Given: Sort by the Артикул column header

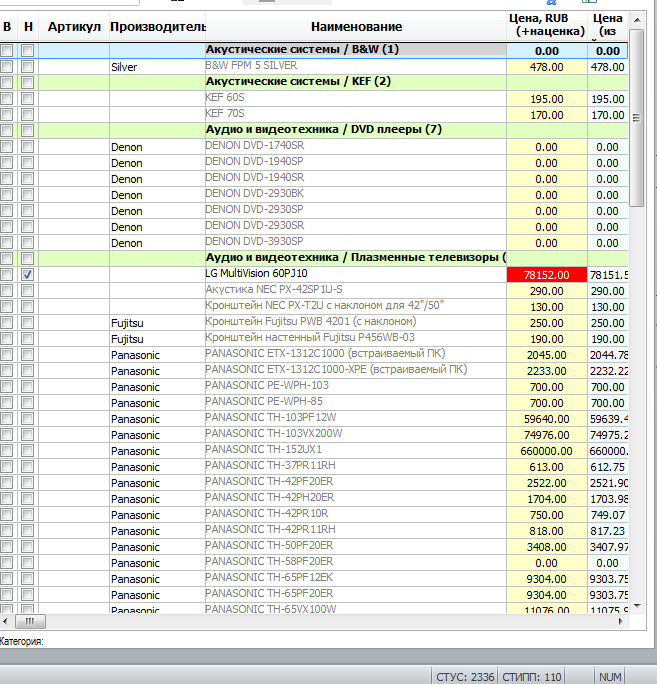Looking at the screenshot, I should tap(74, 27).
